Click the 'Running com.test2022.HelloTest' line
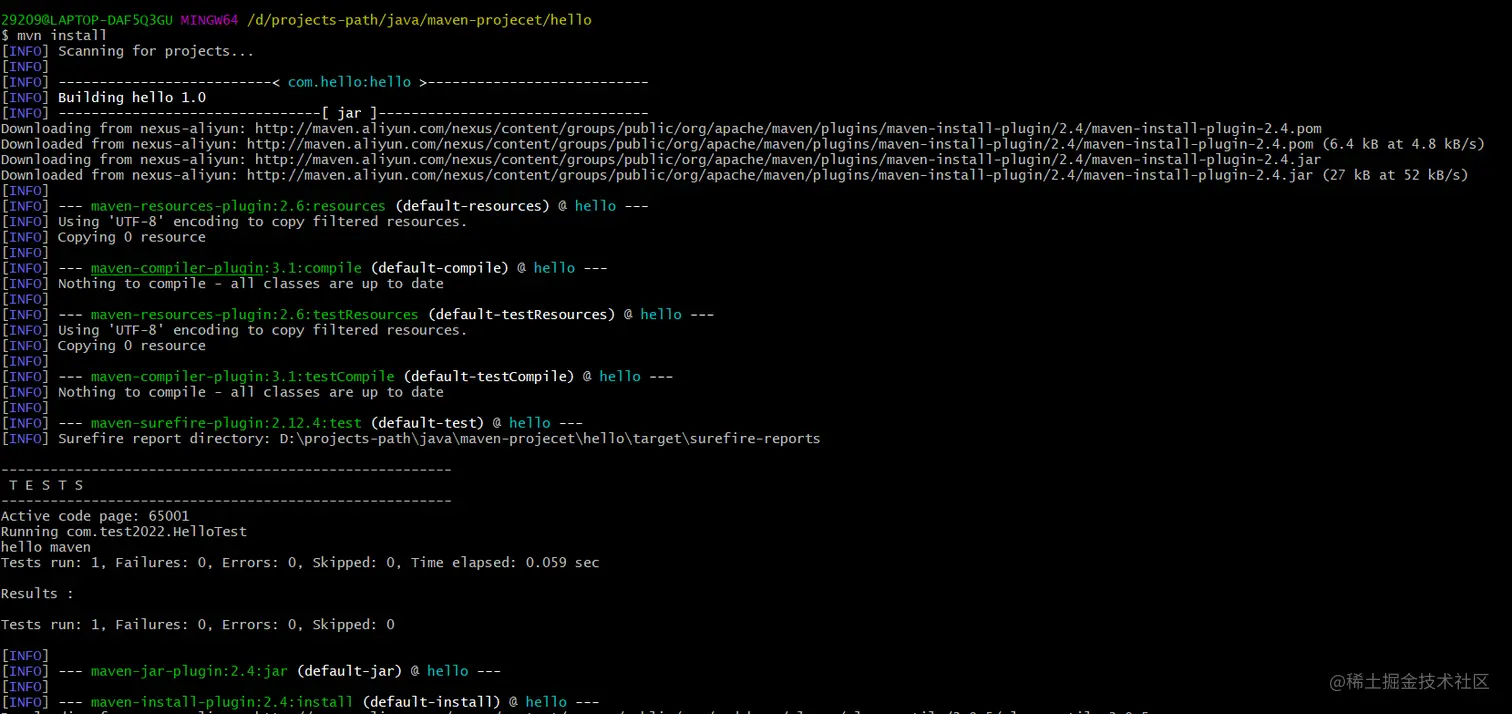Image resolution: width=1512 pixels, height=714 pixels. click(x=124, y=532)
